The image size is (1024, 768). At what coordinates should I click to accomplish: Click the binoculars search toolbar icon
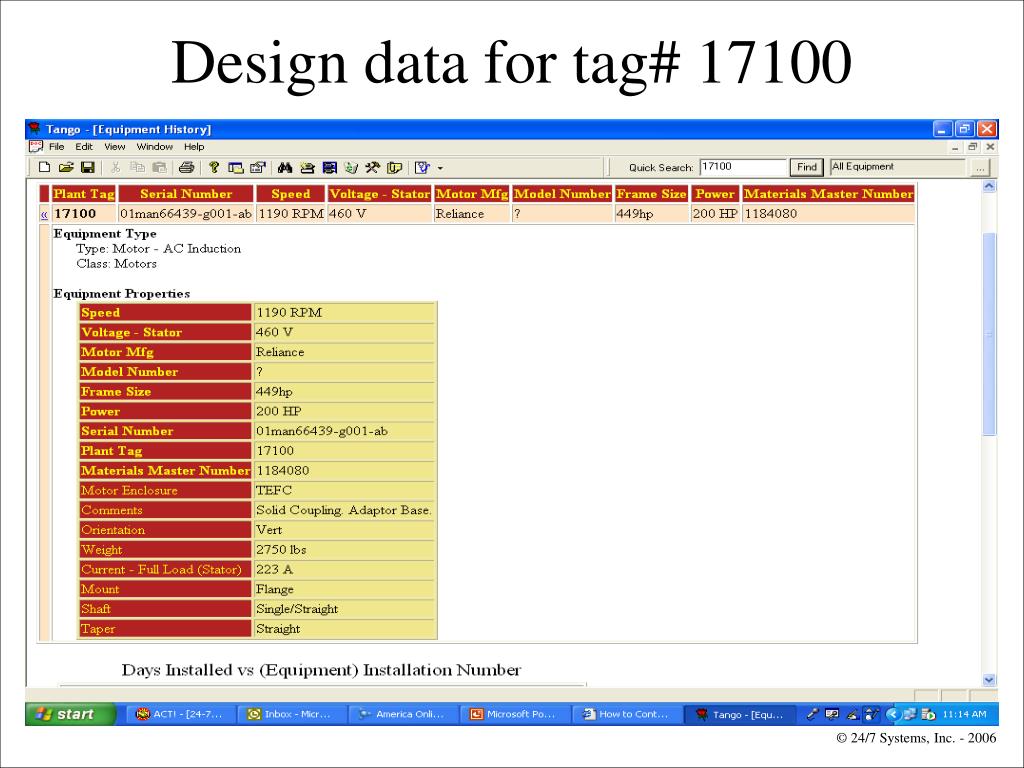(x=285, y=167)
